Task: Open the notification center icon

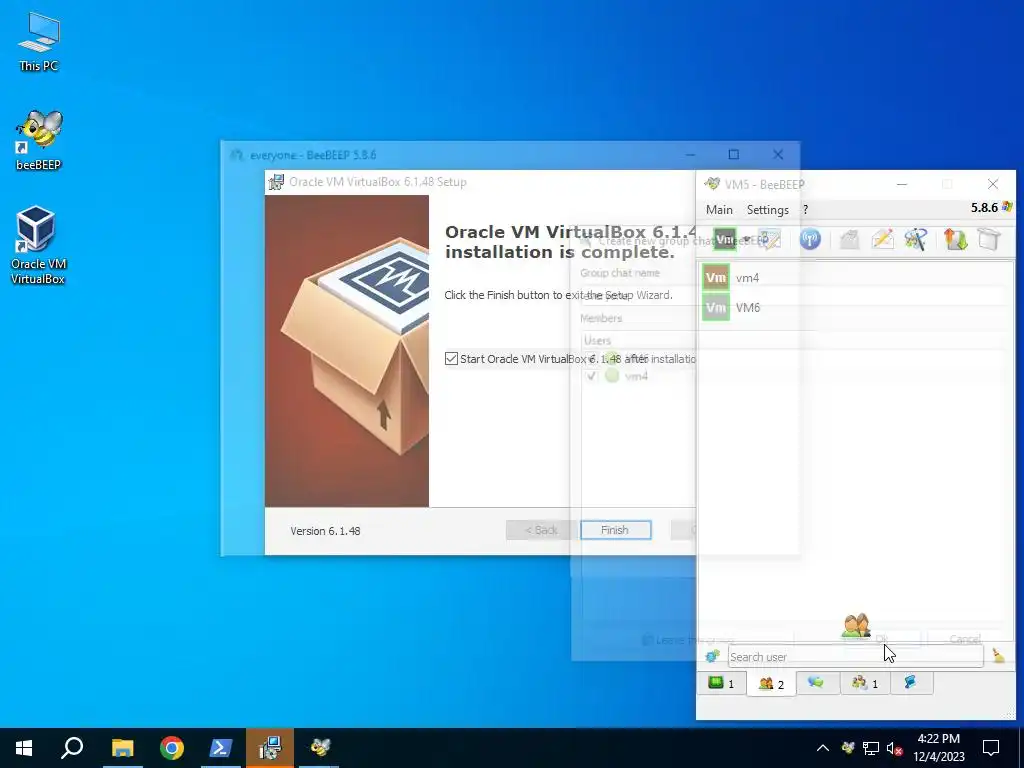Action: pos(991,748)
